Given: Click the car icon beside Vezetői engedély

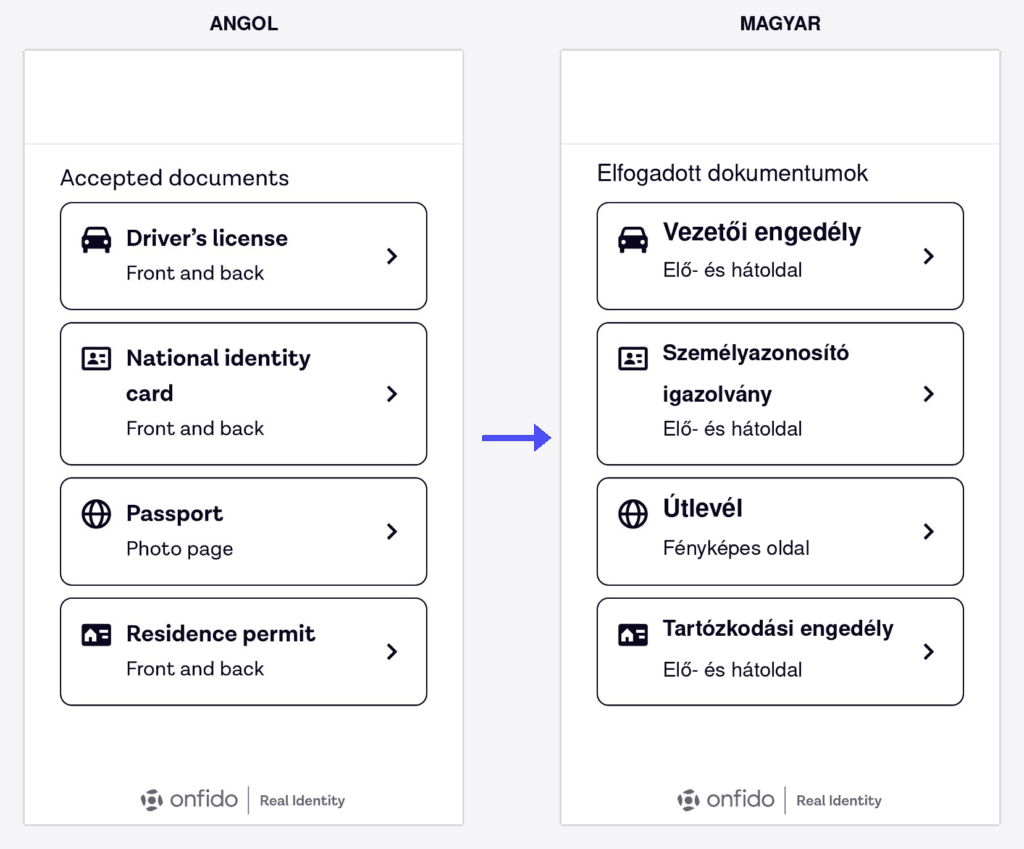Looking at the screenshot, I should coord(633,239).
